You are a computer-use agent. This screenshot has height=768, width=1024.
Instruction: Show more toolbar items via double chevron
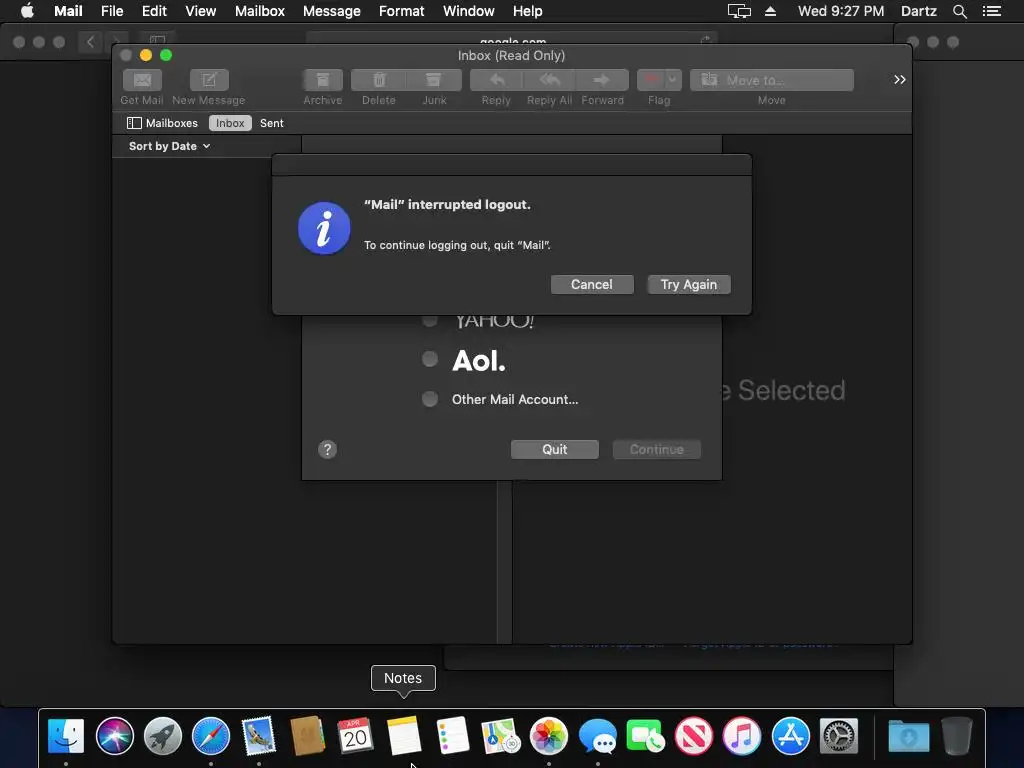click(x=900, y=80)
